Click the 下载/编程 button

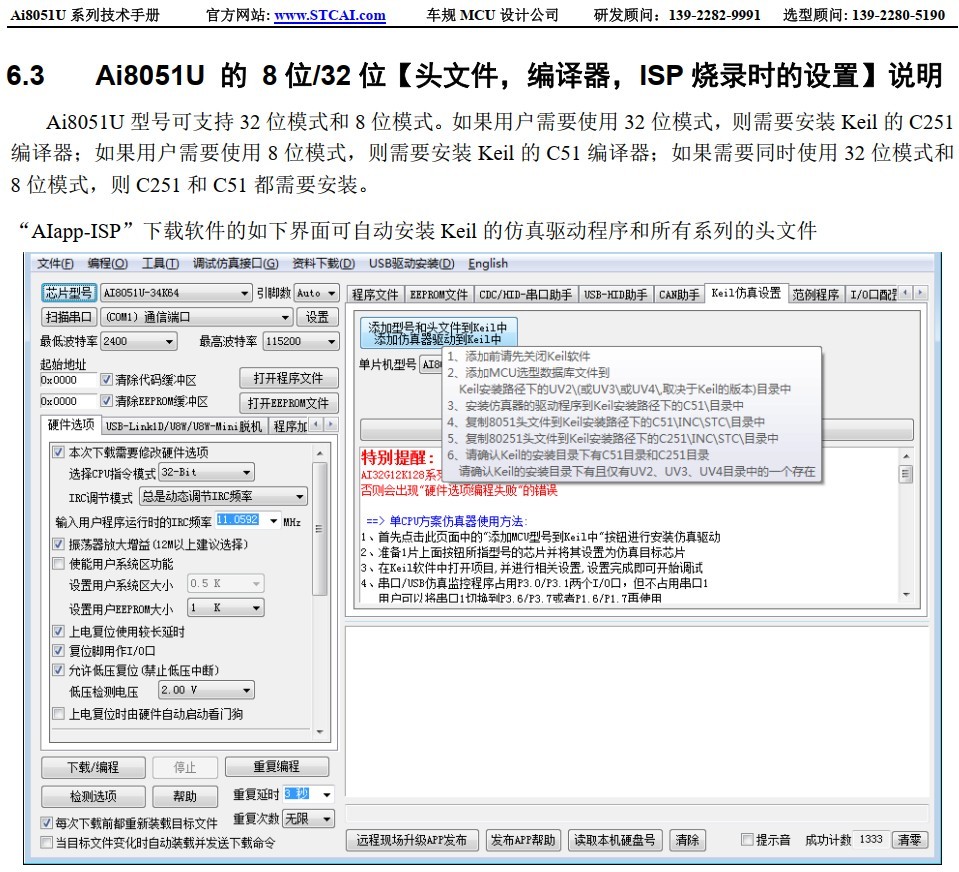(x=94, y=767)
